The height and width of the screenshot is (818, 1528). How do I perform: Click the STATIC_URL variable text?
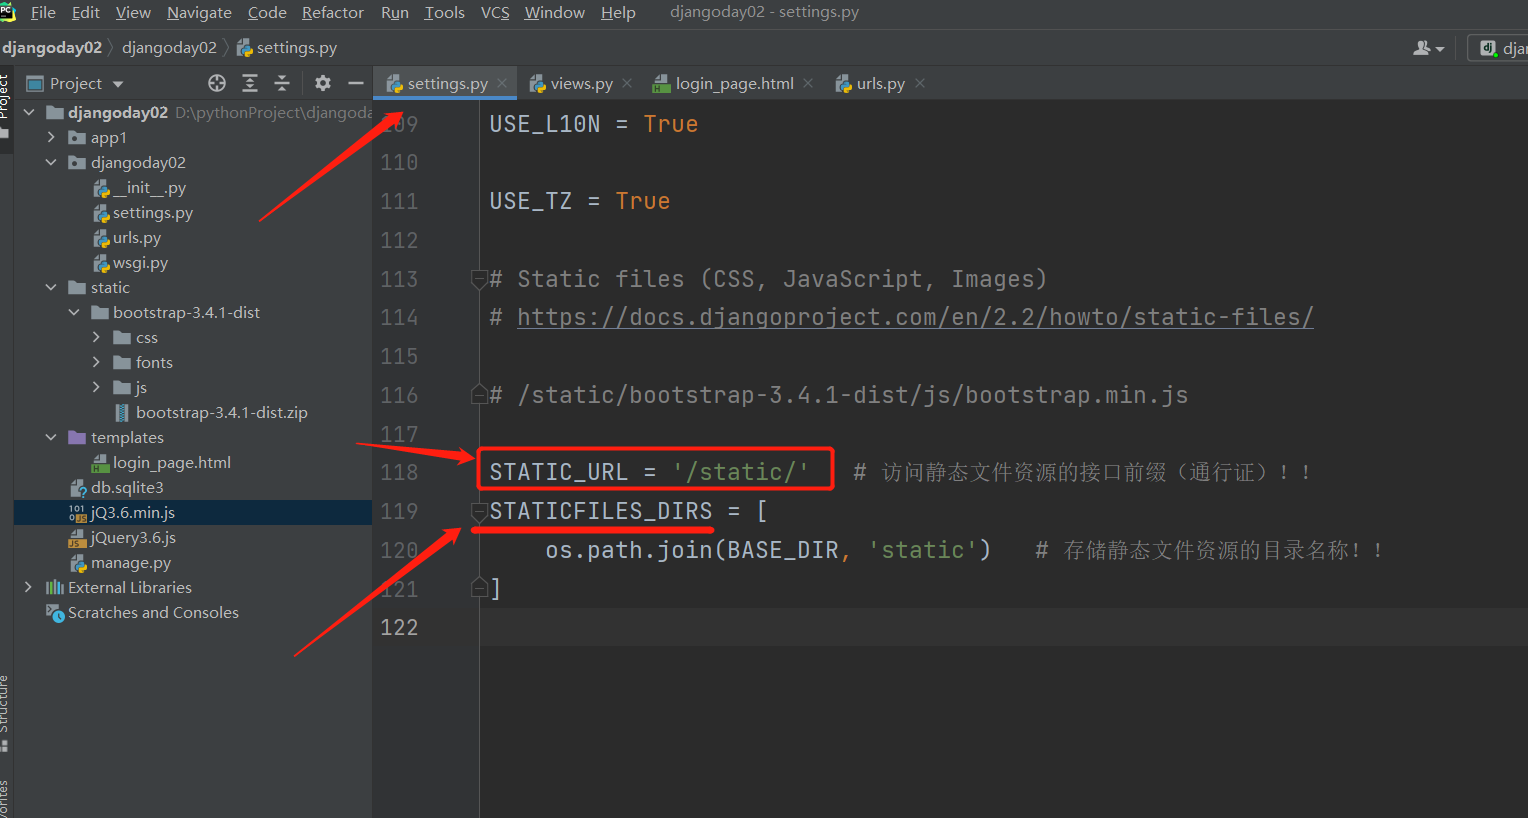(558, 472)
